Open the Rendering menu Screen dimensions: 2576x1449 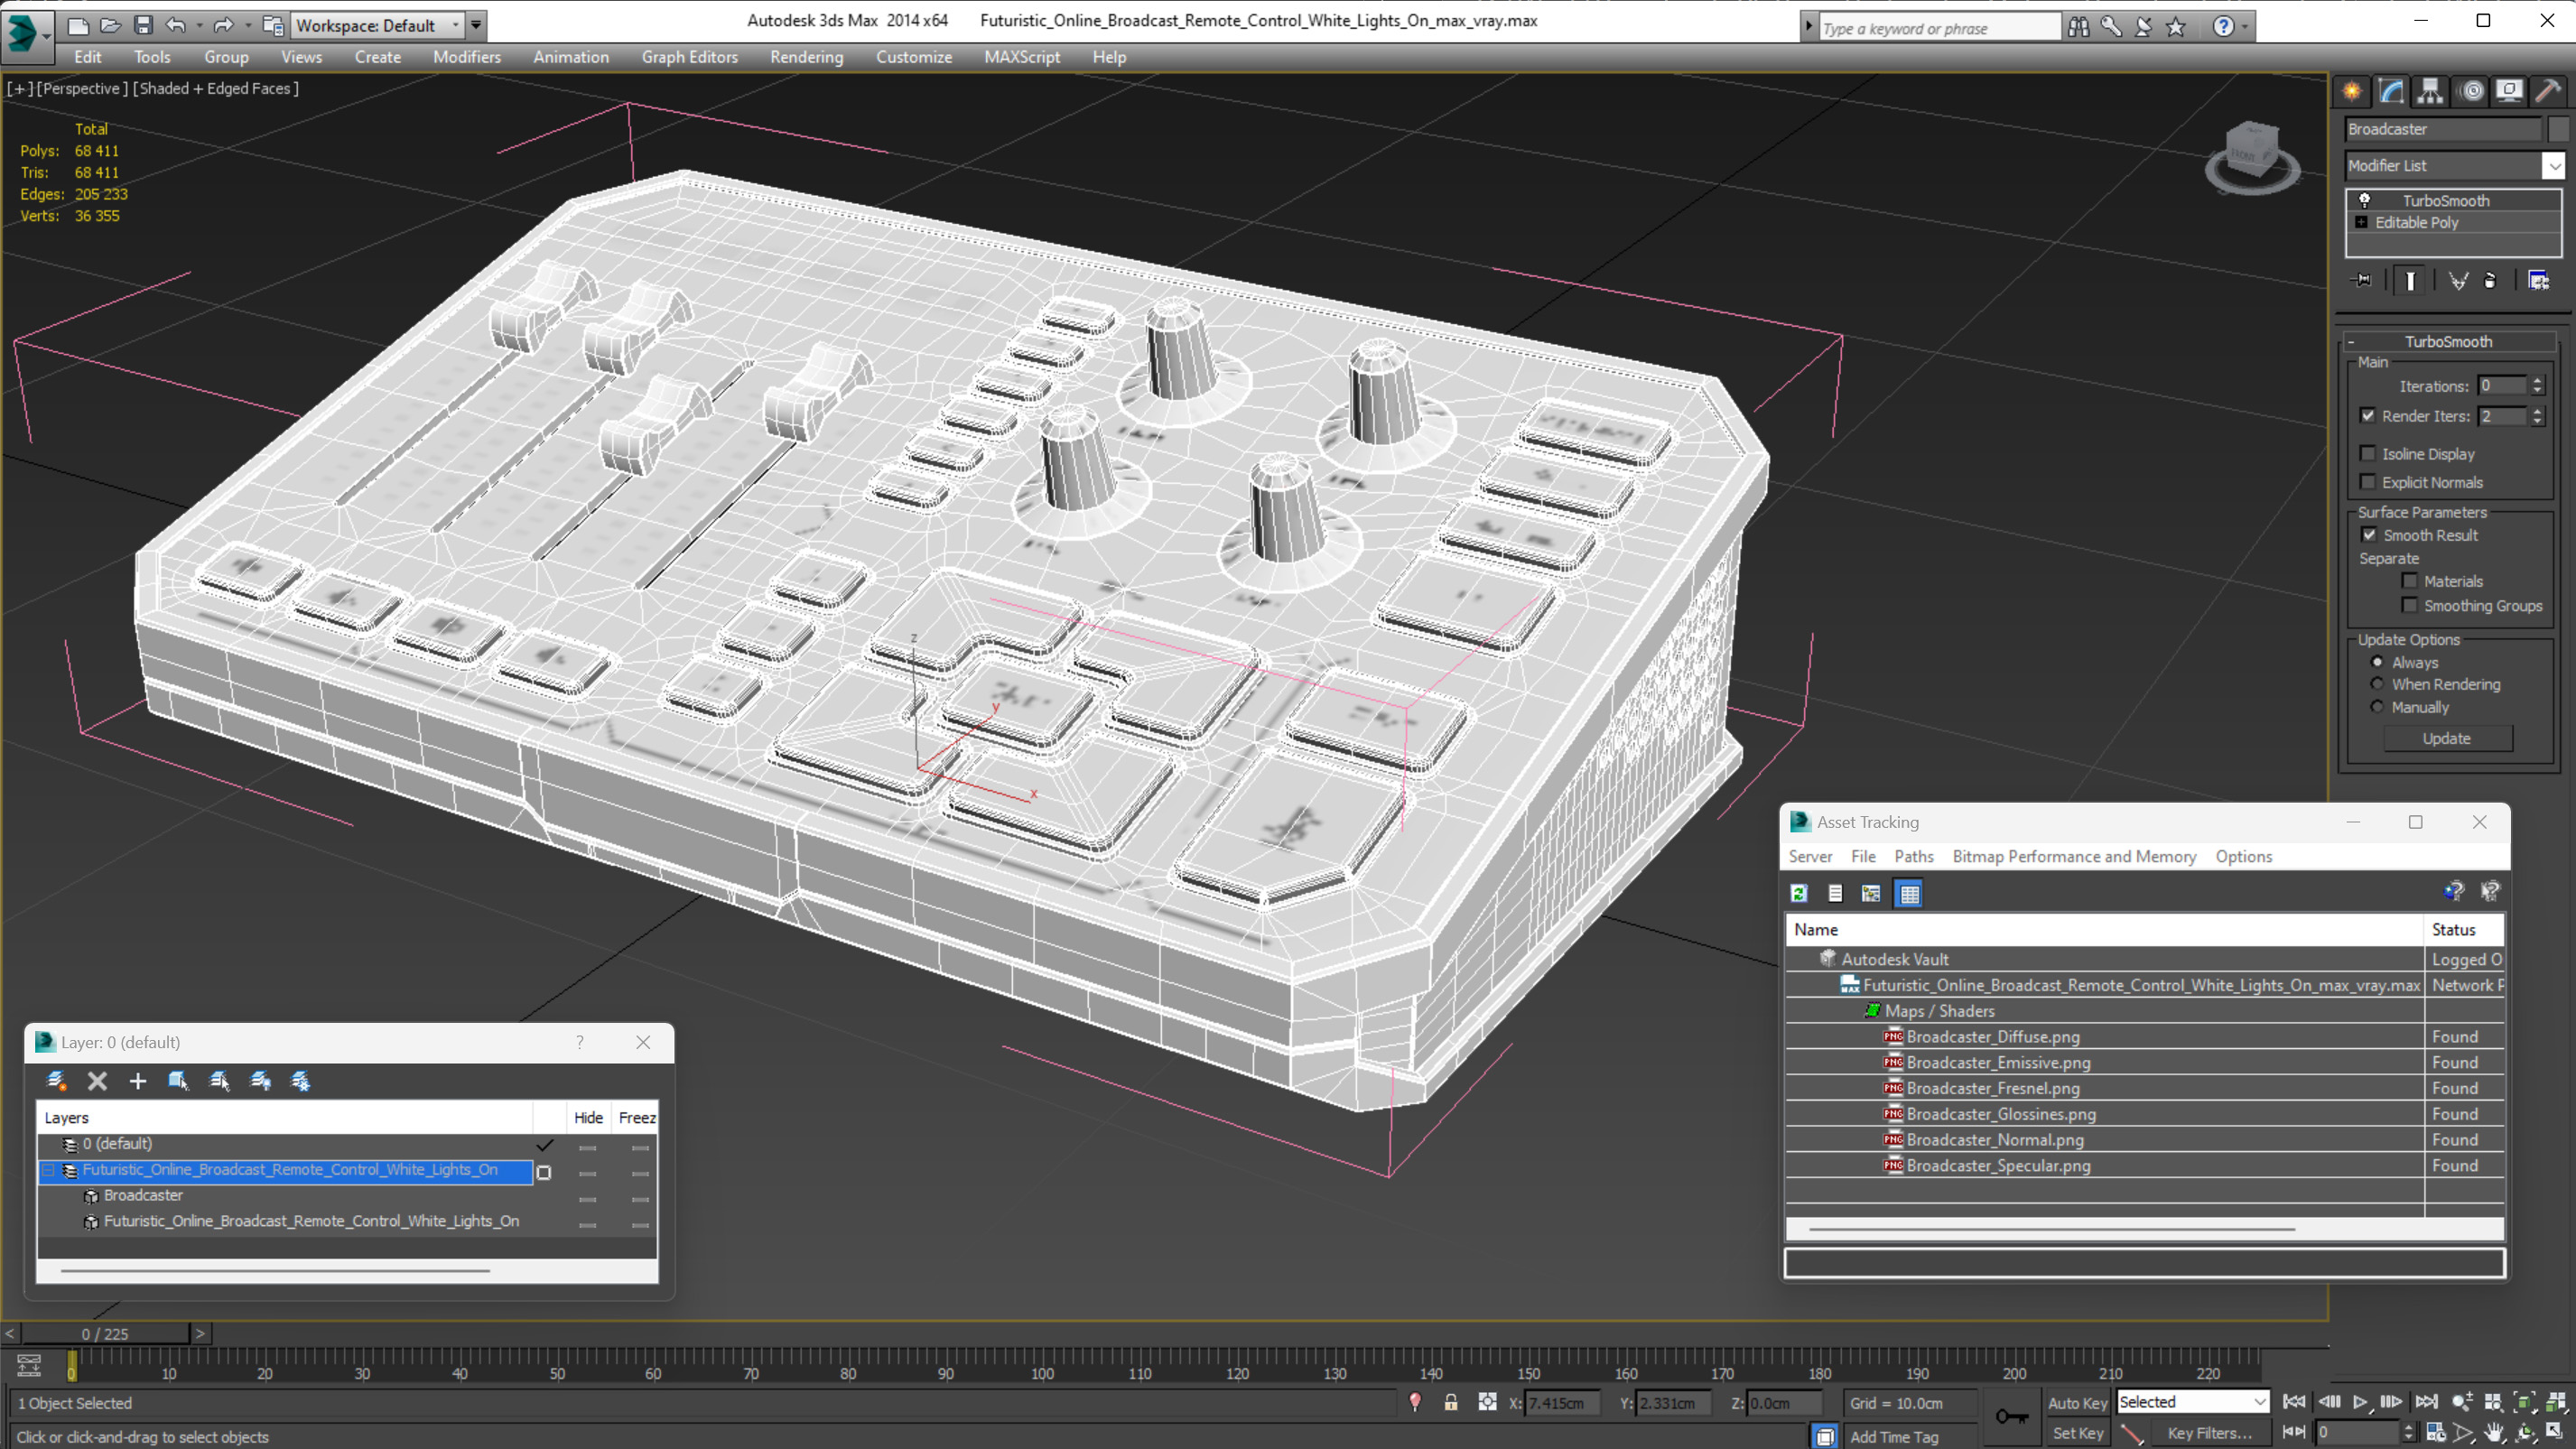click(x=806, y=57)
